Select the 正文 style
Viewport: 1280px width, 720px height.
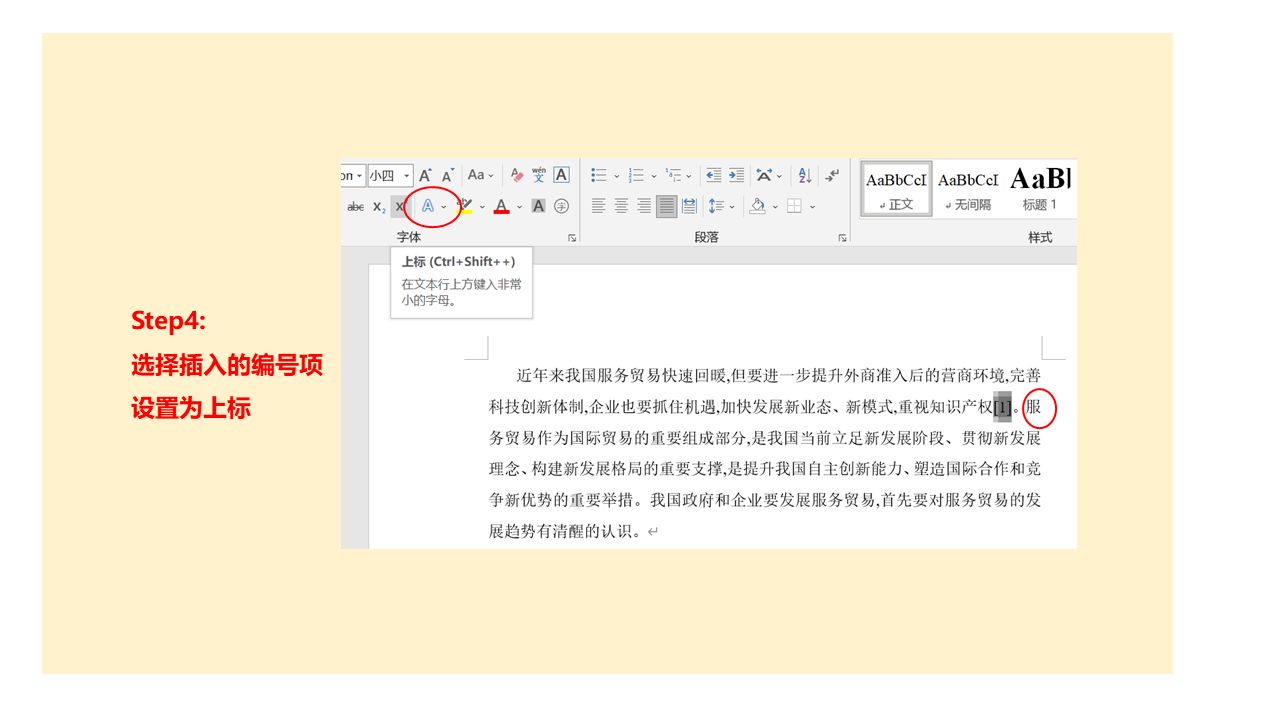896,188
